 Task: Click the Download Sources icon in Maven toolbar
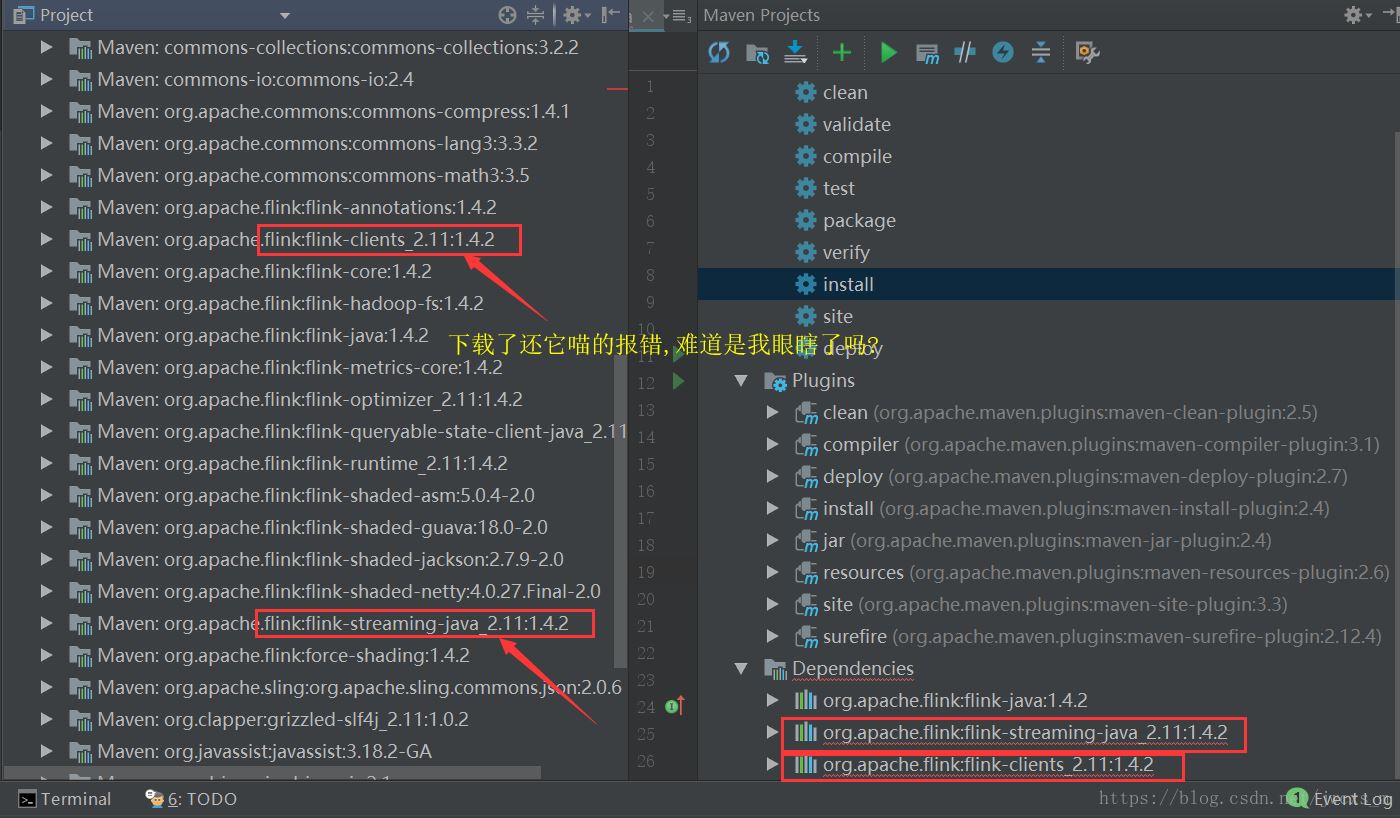[796, 52]
